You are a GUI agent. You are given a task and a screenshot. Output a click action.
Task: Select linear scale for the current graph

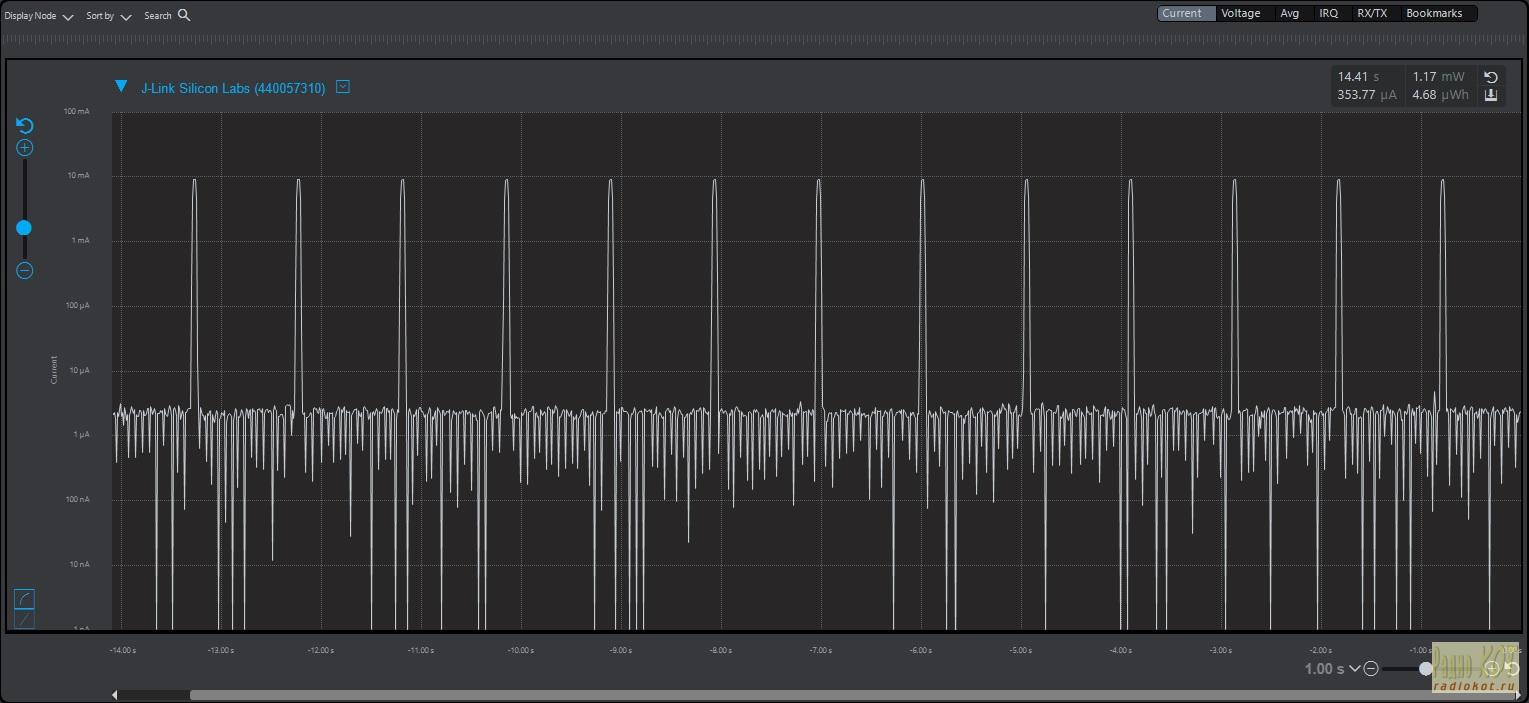pos(24,620)
